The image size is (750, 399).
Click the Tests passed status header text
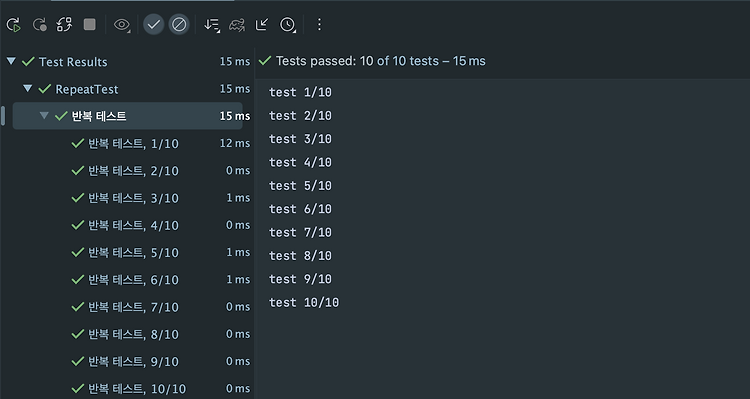click(381, 61)
